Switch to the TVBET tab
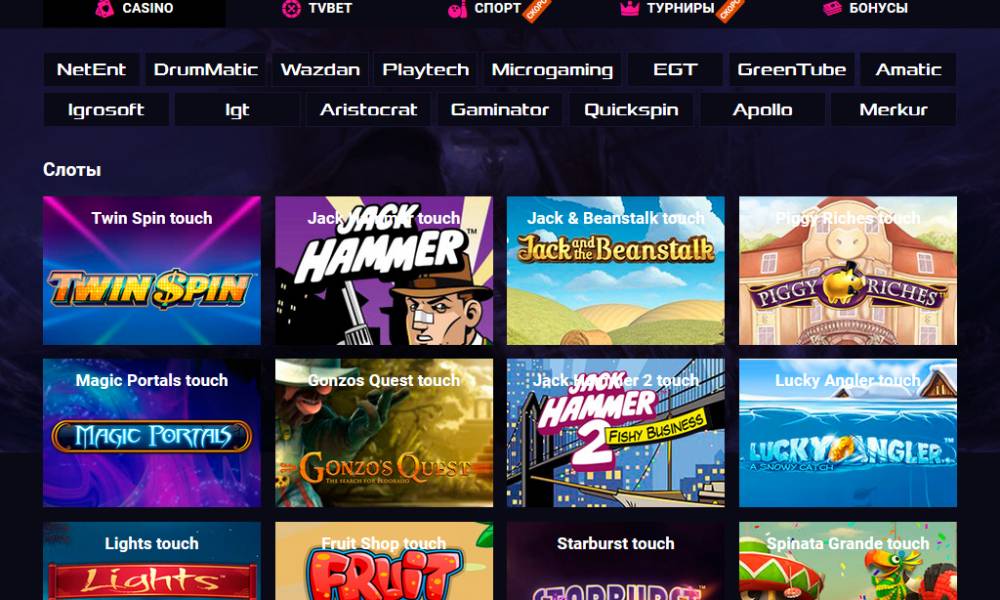 317,8
